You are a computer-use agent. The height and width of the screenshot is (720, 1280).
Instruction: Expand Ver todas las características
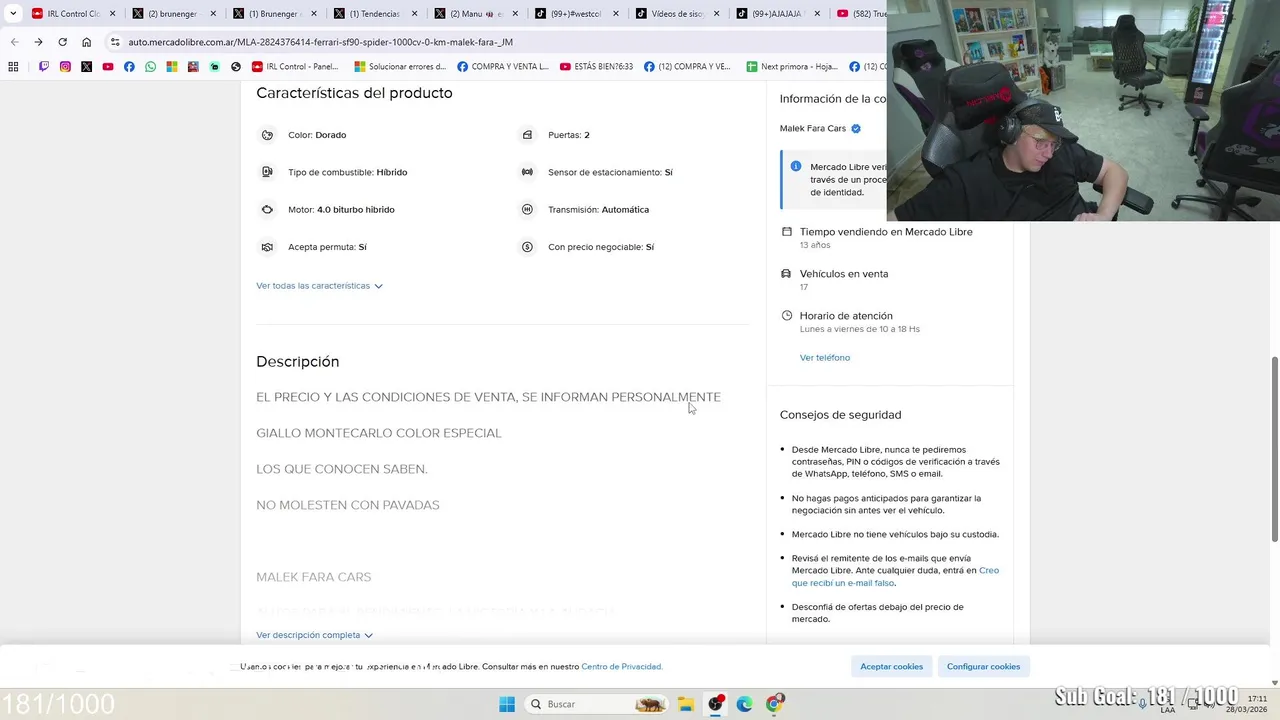[x=319, y=286]
